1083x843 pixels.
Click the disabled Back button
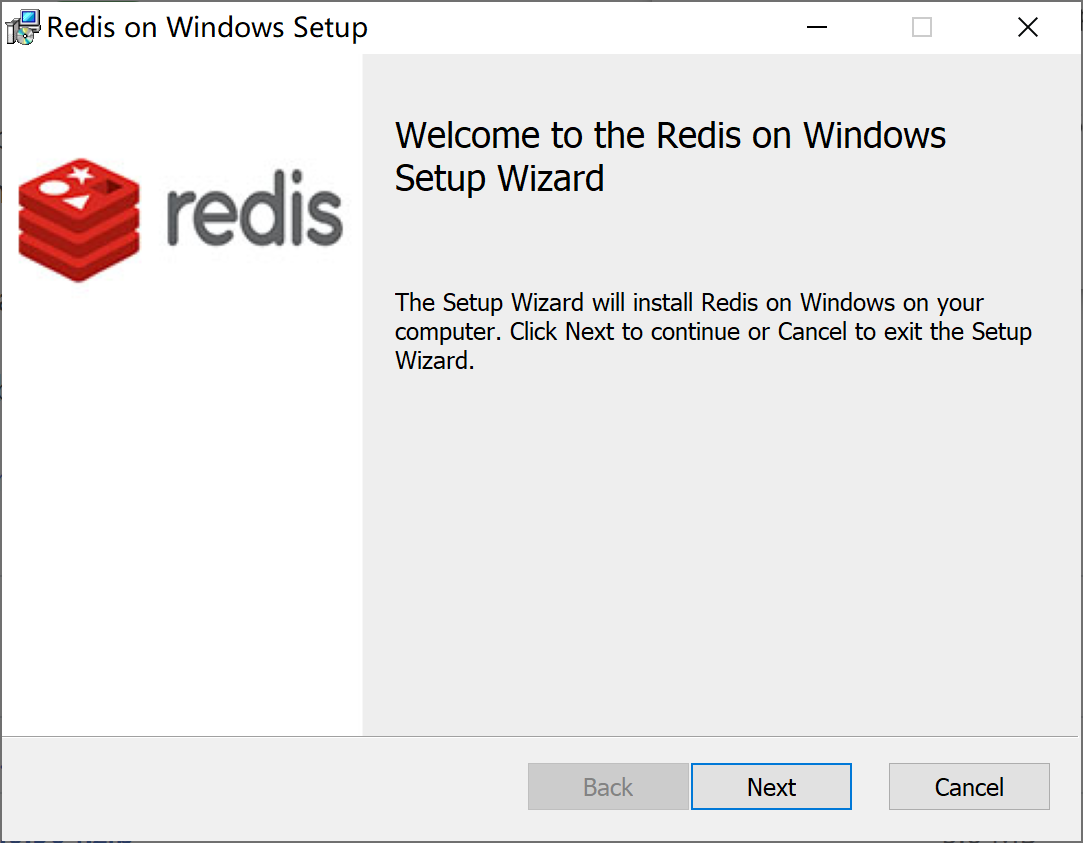click(x=608, y=787)
